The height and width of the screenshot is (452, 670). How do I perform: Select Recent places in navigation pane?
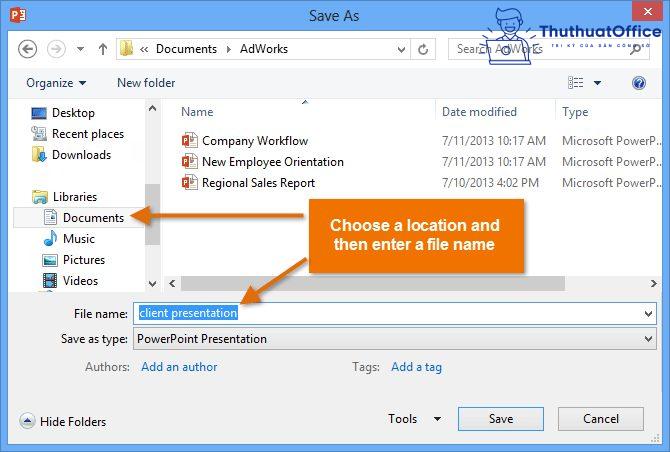click(88, 134)
